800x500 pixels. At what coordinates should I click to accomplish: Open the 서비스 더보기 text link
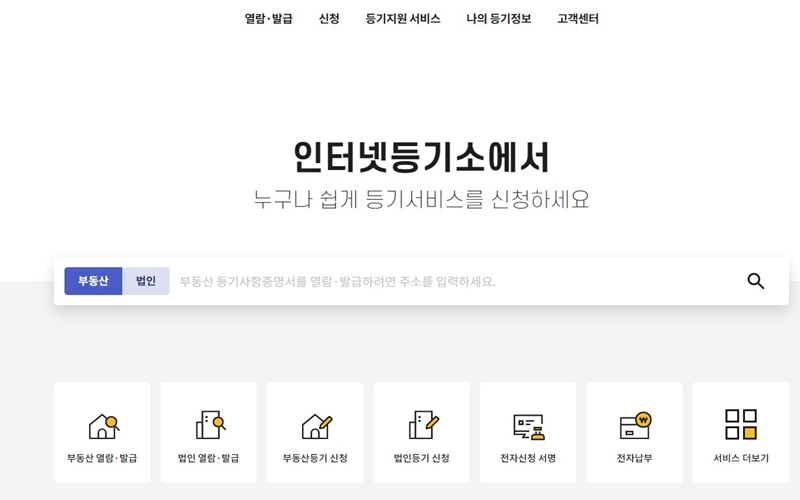tap(741, 458)
